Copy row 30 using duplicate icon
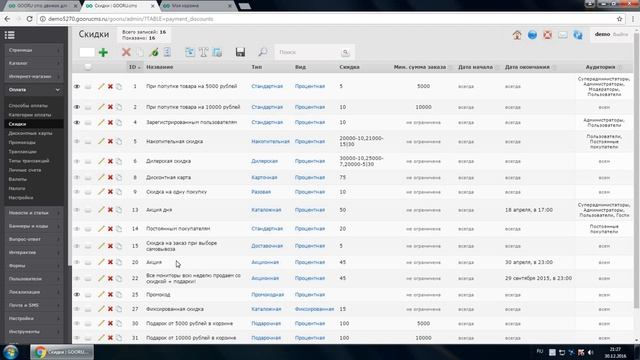The height and width of the screenshot is (360, 640). [119, 324]
